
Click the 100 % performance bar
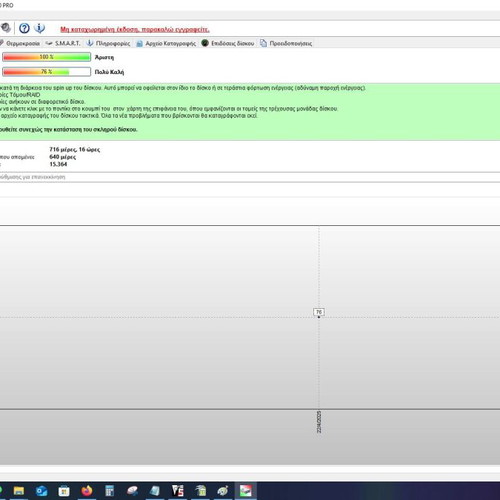[x=46, y=57]
